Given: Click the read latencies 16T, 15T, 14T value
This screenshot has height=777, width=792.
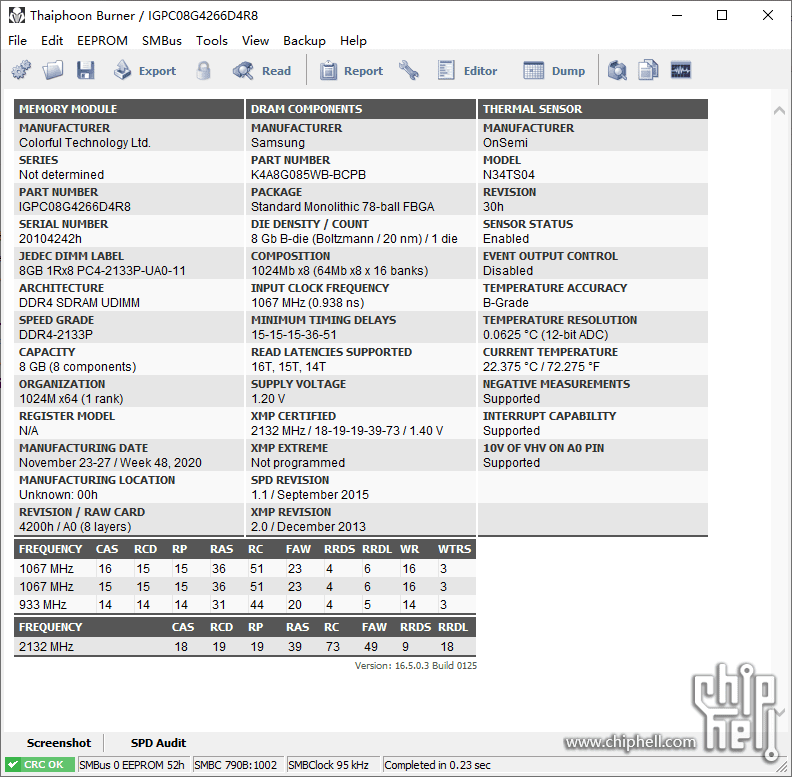Looking at the screenshot, I should 288,367.
